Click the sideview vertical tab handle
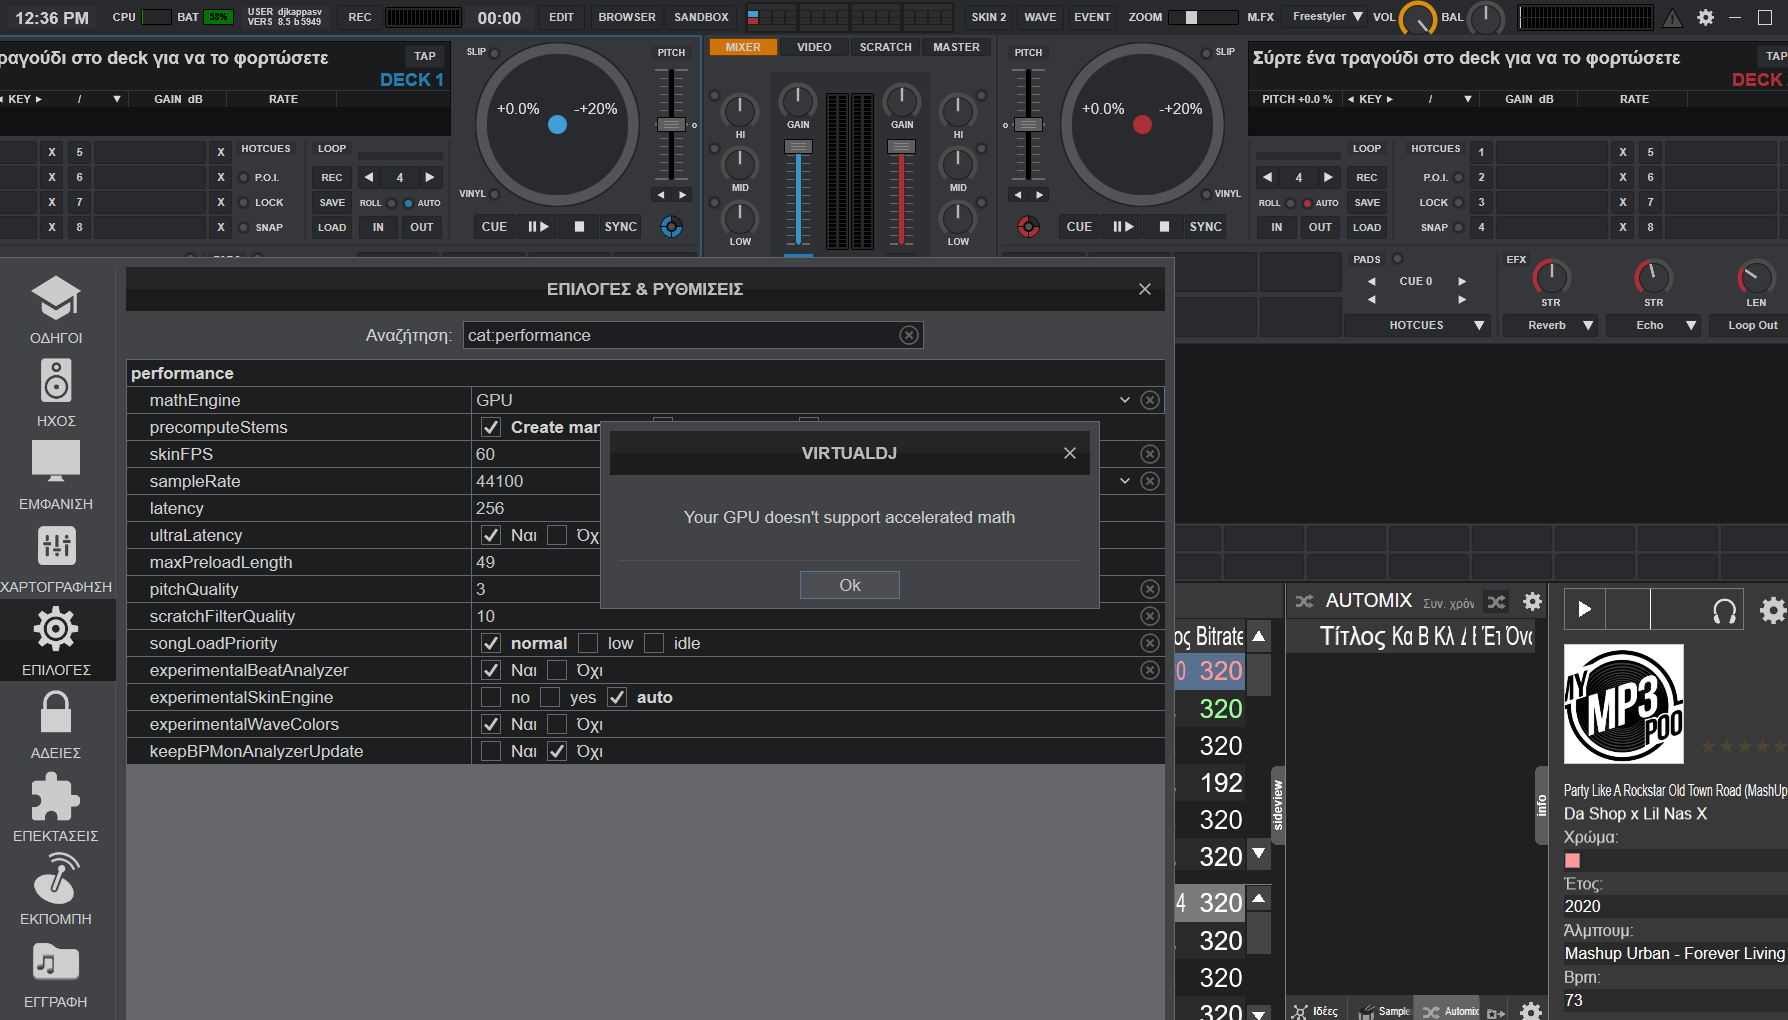Image resolution: width=1788 pixels, height=1020 pixels. click(1278, 804)
